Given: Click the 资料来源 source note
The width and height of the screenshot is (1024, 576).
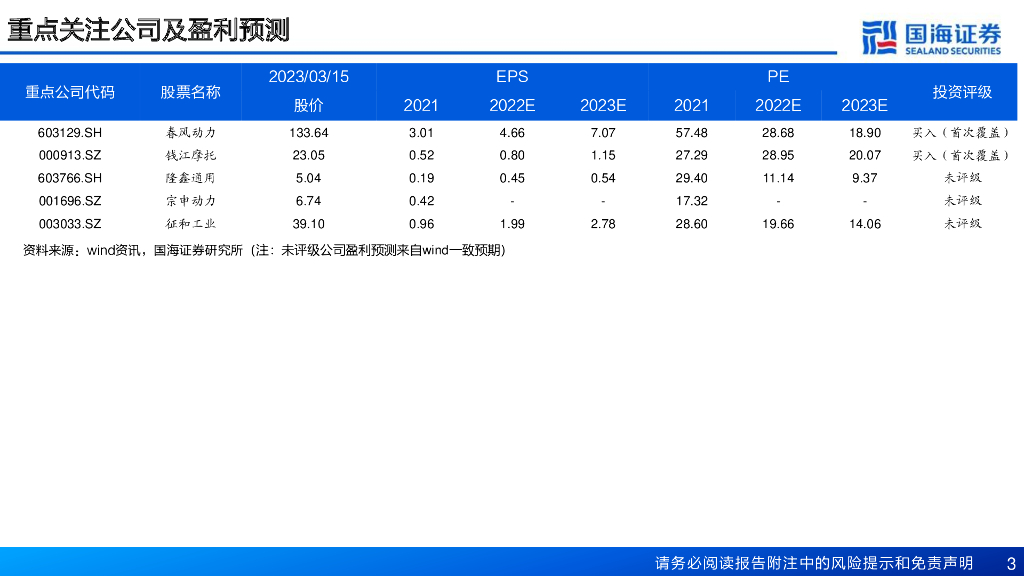Looking at the screenshot, I should (x=264, y=250).
